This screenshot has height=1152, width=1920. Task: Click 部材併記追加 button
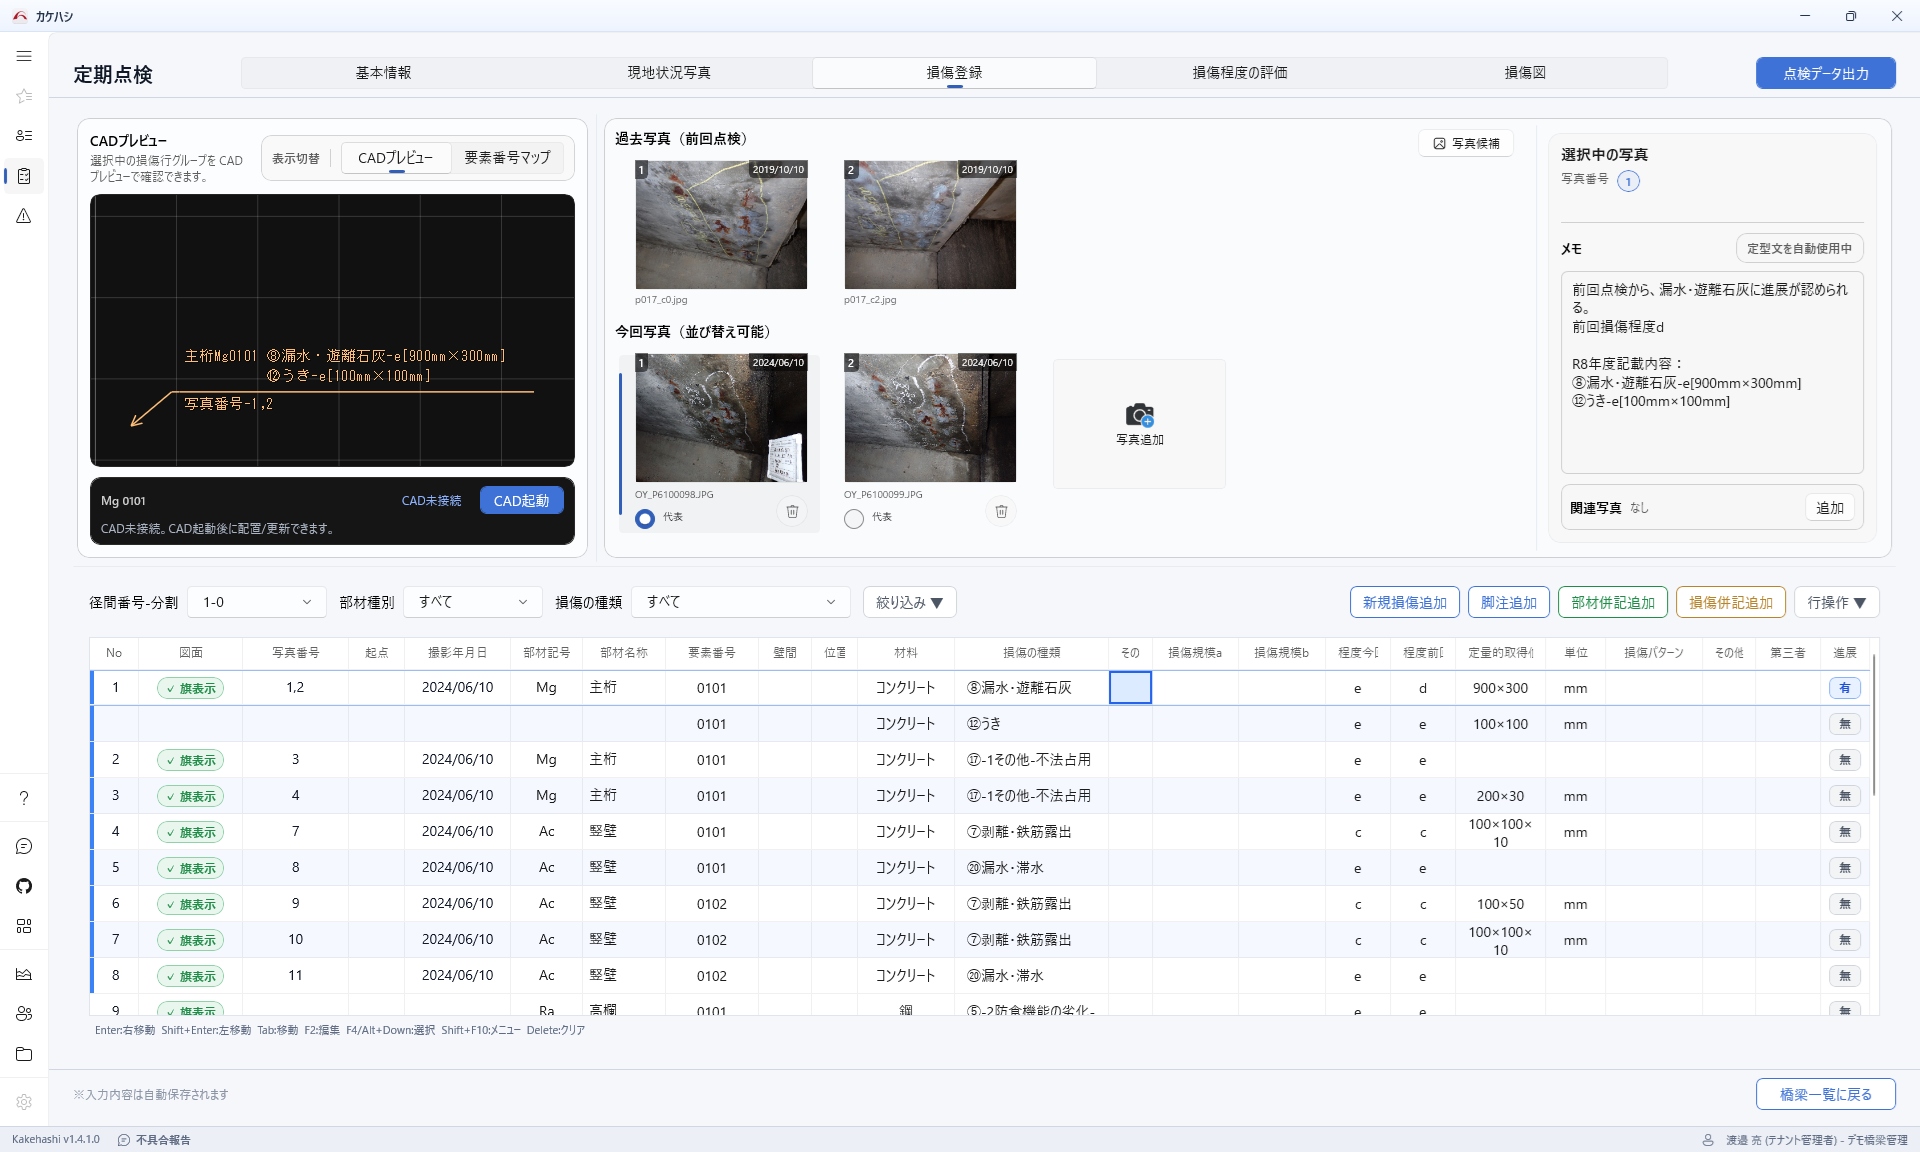click(1612, 602)
